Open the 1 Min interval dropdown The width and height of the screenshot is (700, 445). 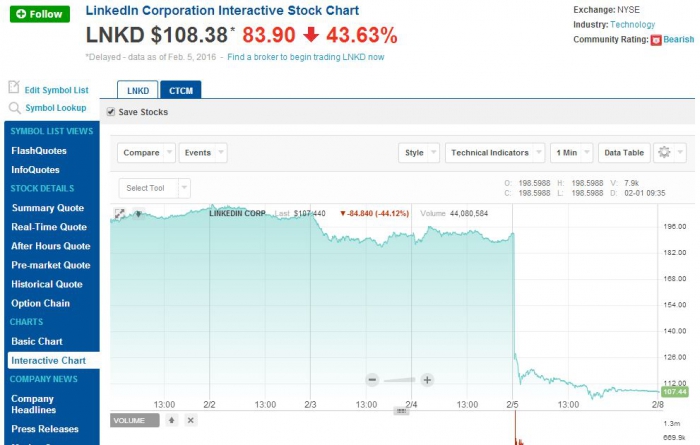[x=571, y=153]
